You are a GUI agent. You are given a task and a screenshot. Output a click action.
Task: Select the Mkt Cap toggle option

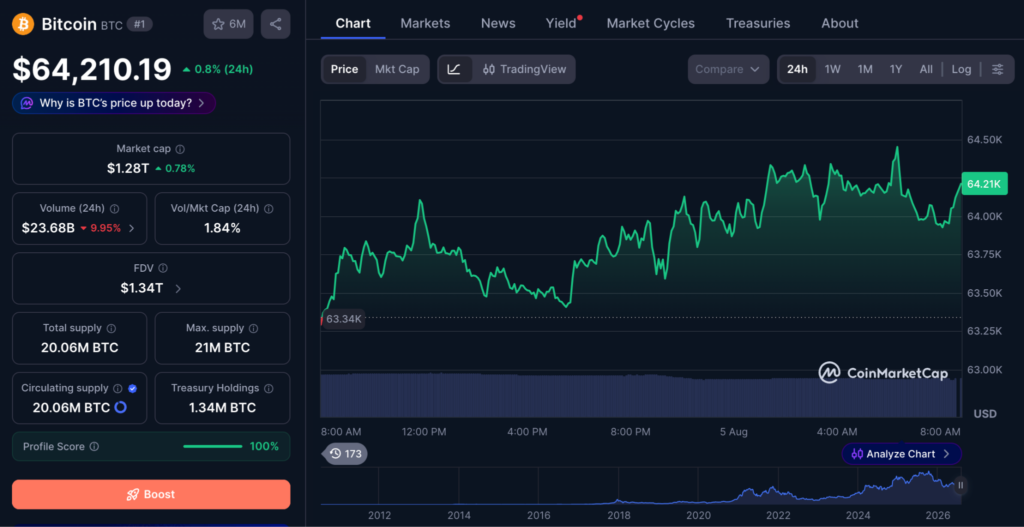(397, 69)
